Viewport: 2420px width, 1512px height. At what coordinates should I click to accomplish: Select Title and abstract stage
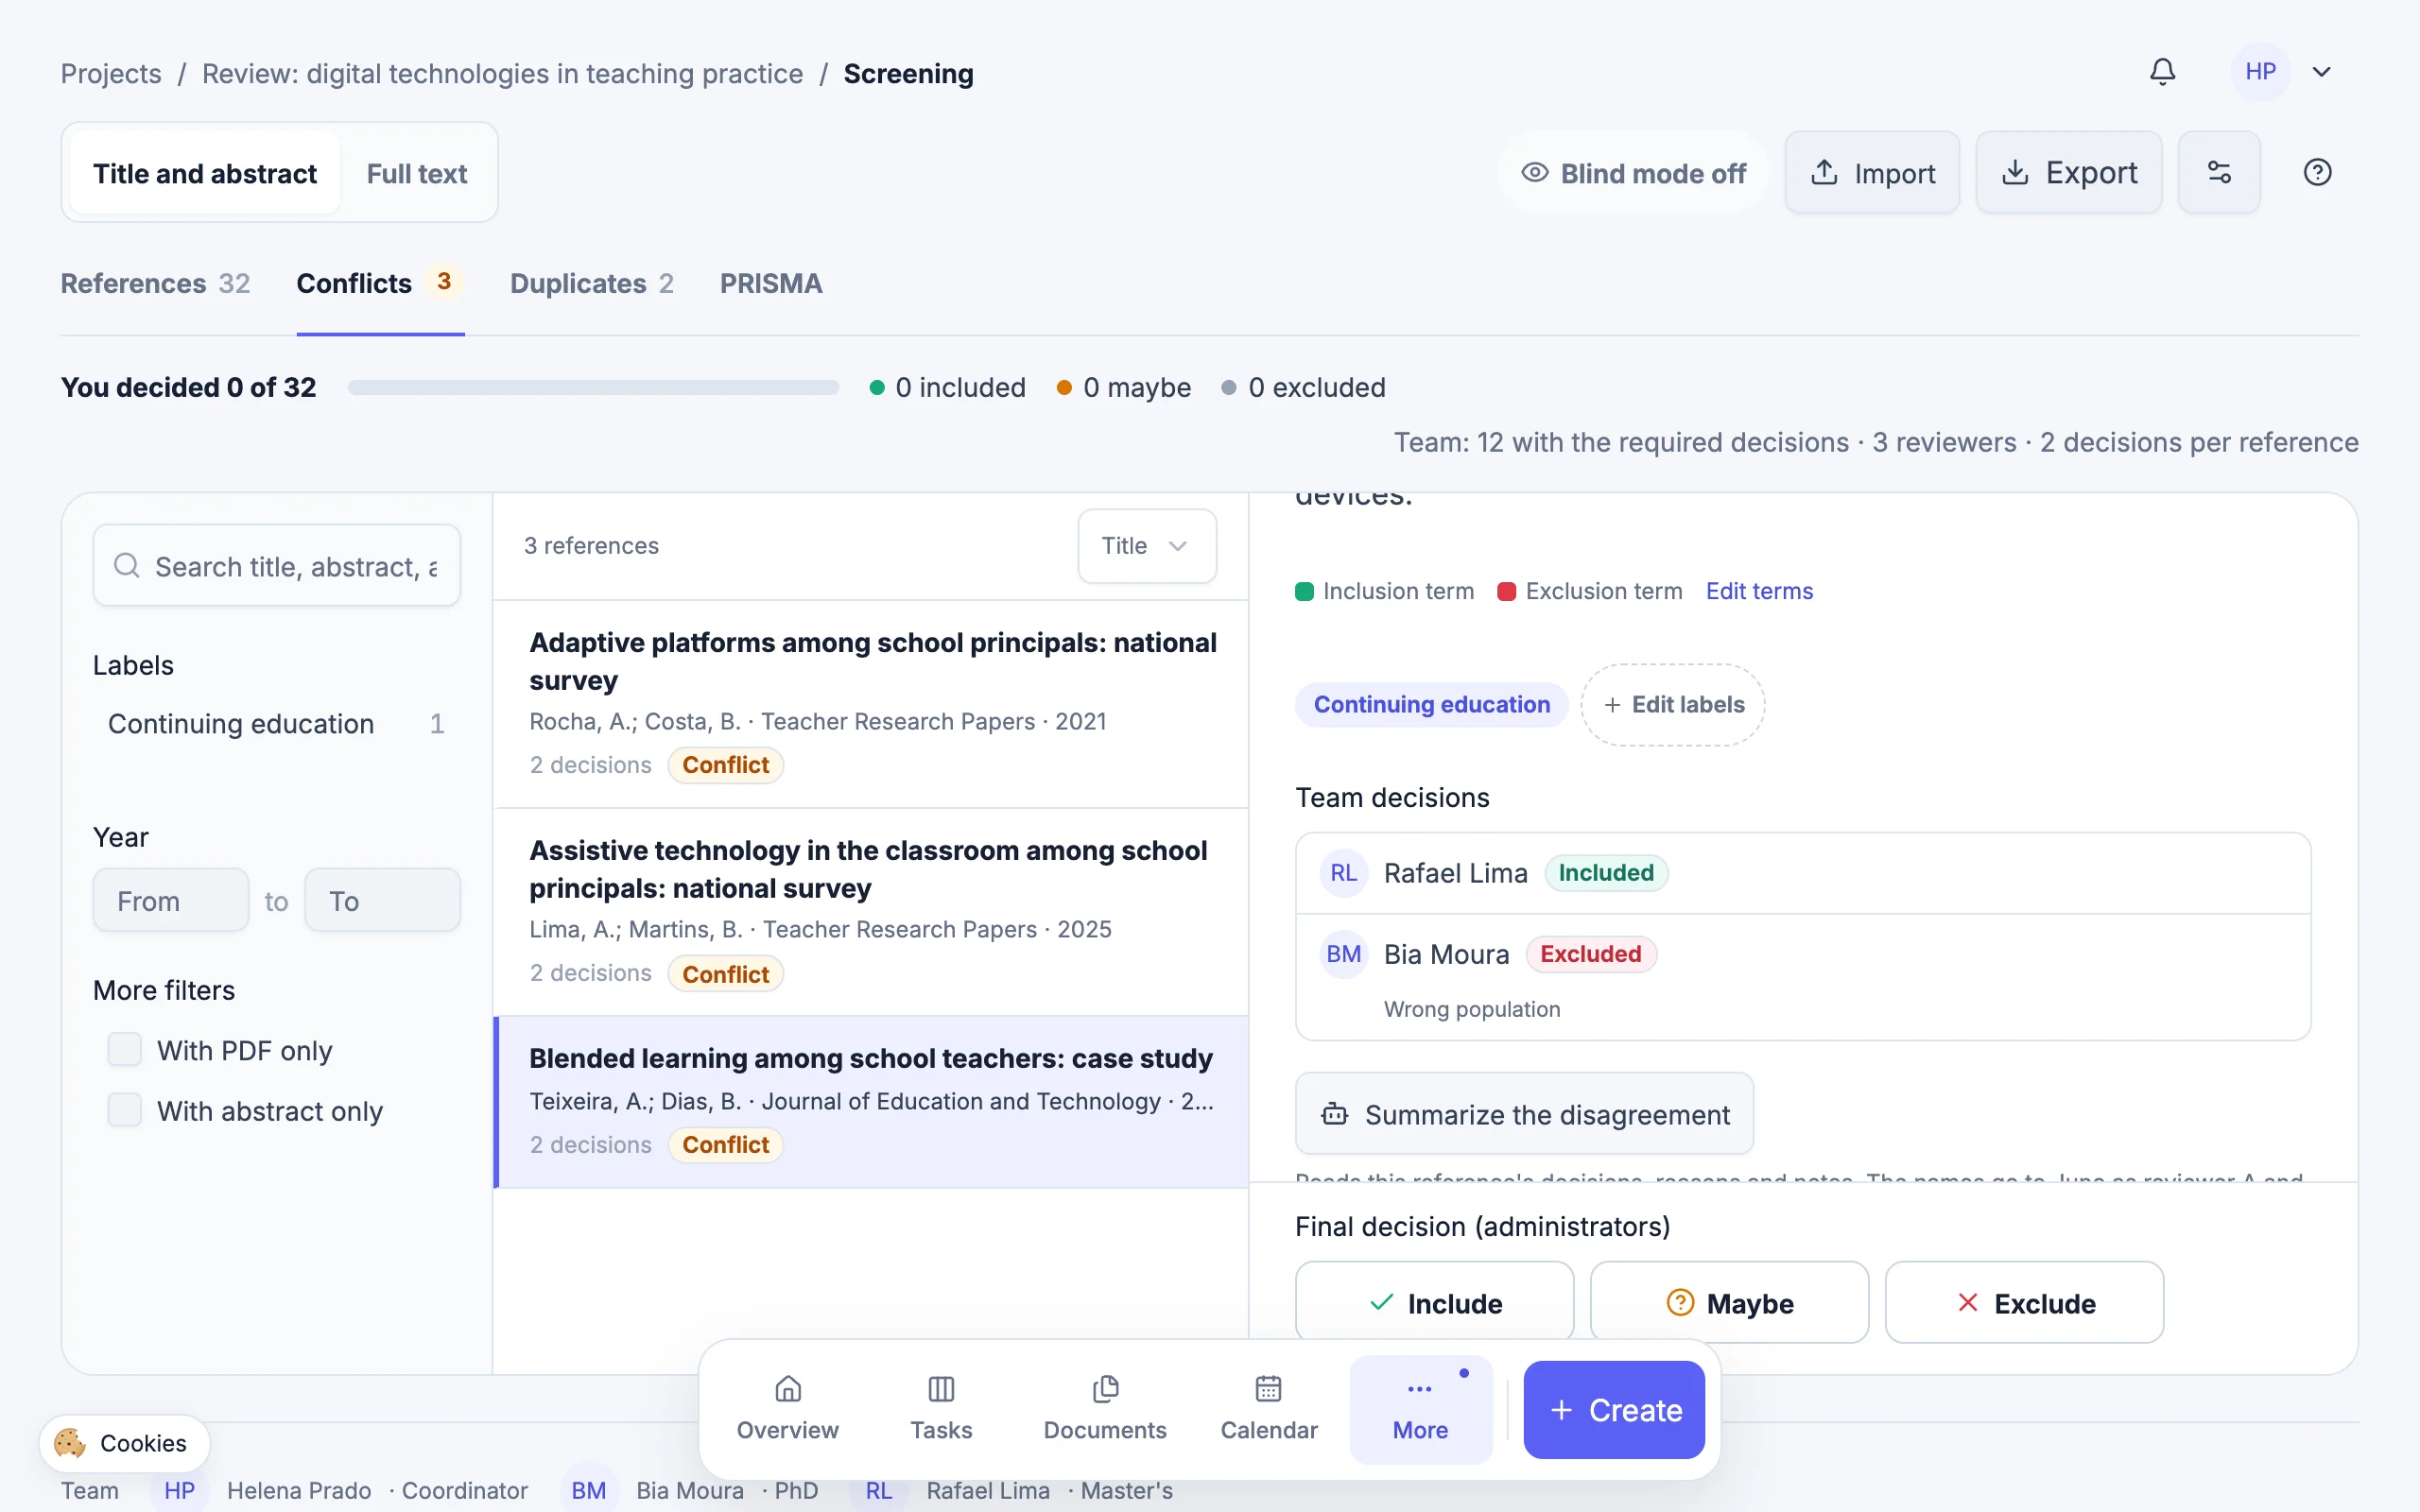click(x=205, y=173)
